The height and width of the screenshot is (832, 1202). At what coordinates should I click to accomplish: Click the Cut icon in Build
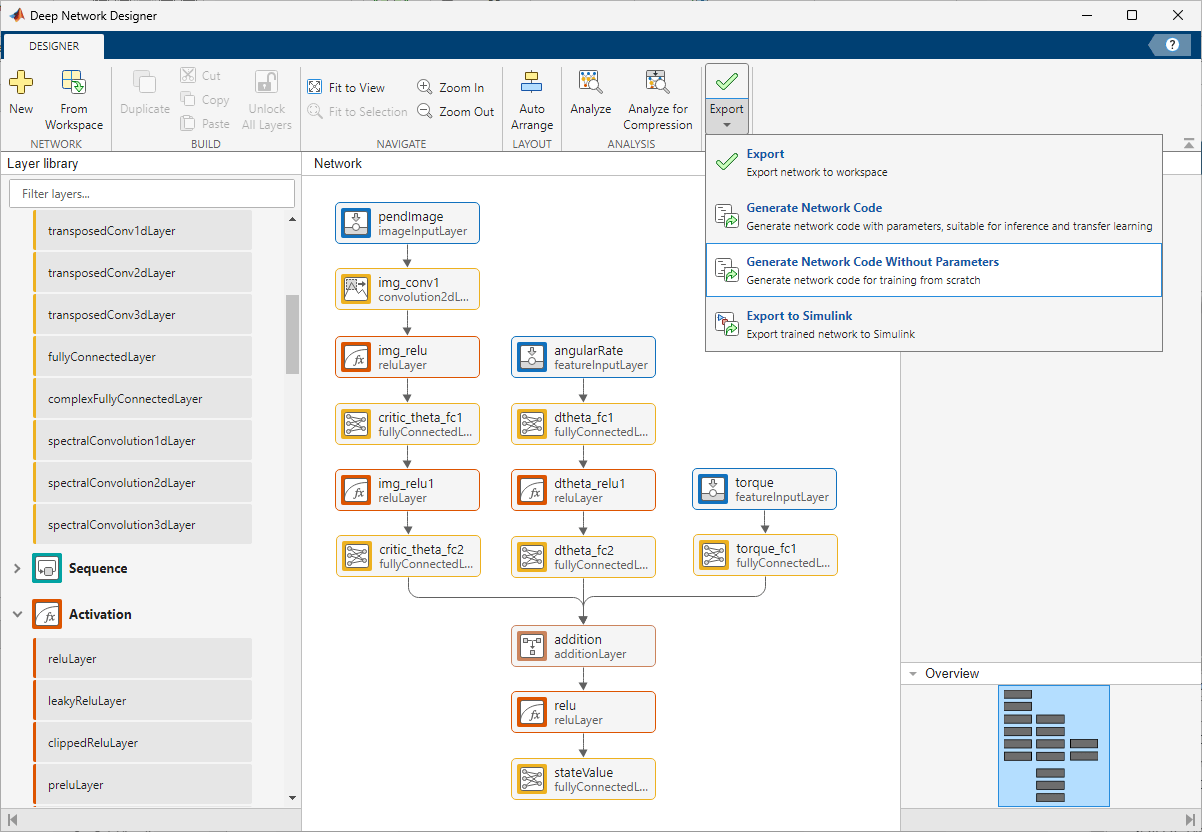188,75
